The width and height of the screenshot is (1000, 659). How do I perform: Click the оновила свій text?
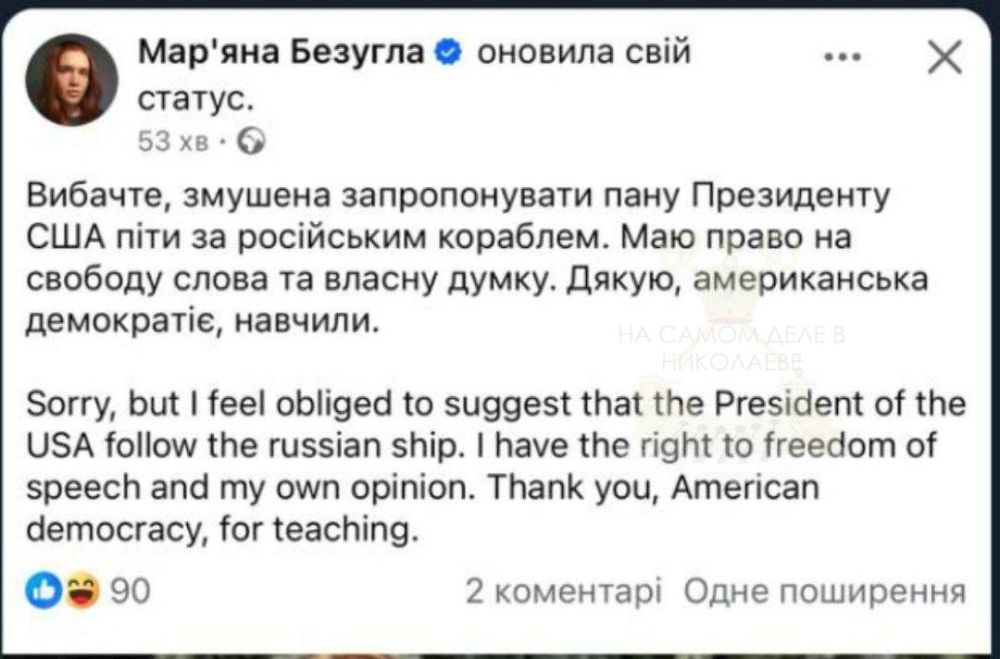coord(584,52)
